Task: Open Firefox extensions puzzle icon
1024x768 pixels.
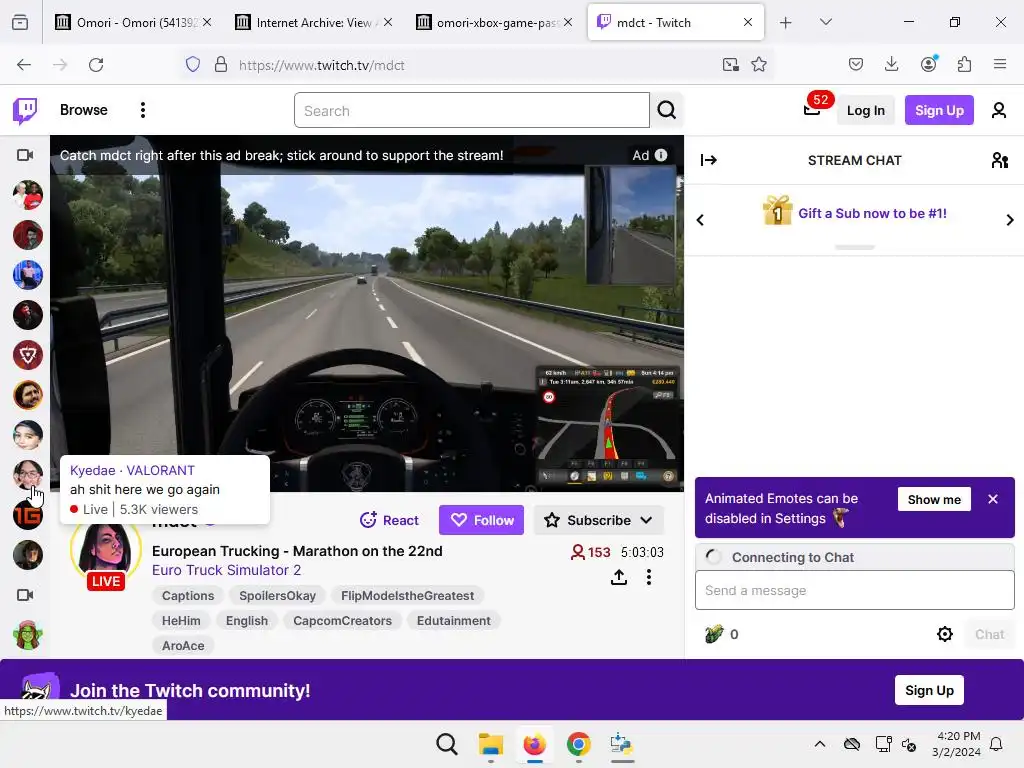Action: coord(964,64)
